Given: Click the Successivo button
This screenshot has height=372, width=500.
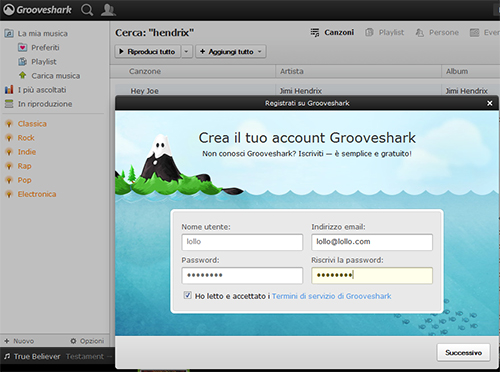Looking at the screenshot, I should [463, 353].
